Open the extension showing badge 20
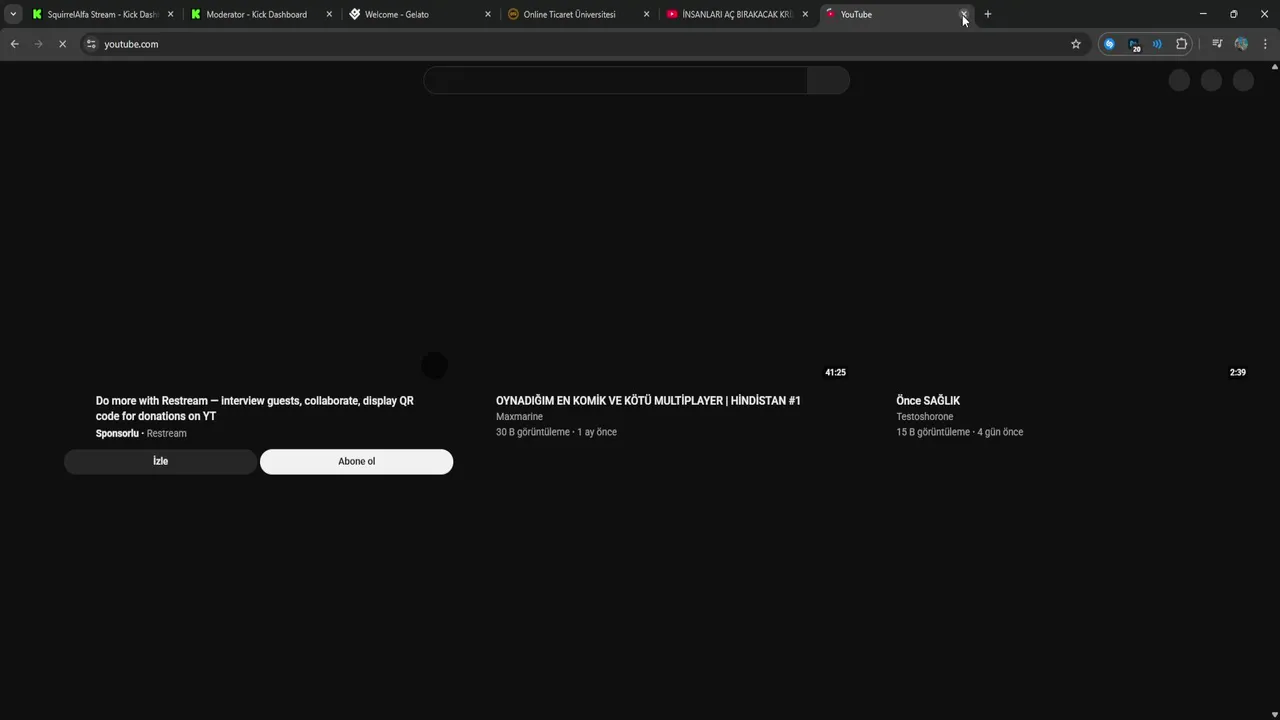Image resolution: width=1280 pixels, height=720 pixels. point(1134,44)
